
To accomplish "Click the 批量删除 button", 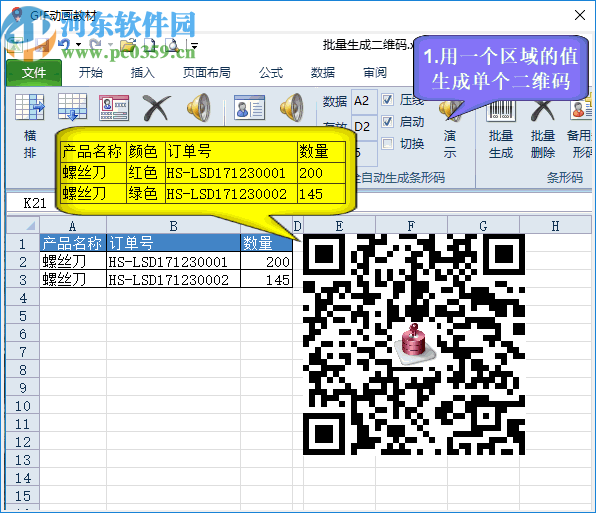I will 543,129.
